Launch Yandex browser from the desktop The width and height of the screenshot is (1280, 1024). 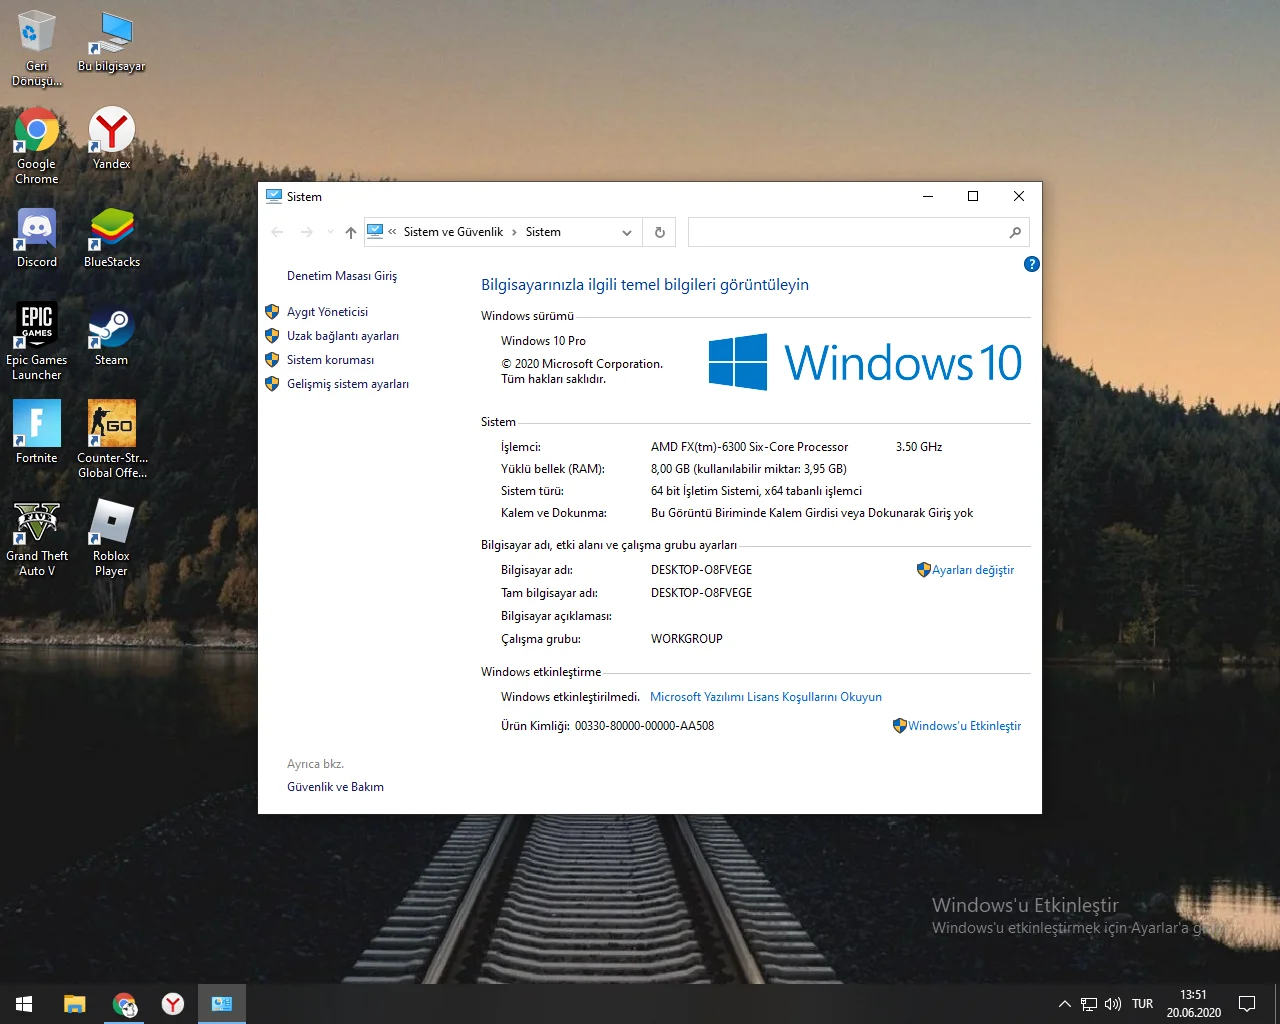coord(112,138)
